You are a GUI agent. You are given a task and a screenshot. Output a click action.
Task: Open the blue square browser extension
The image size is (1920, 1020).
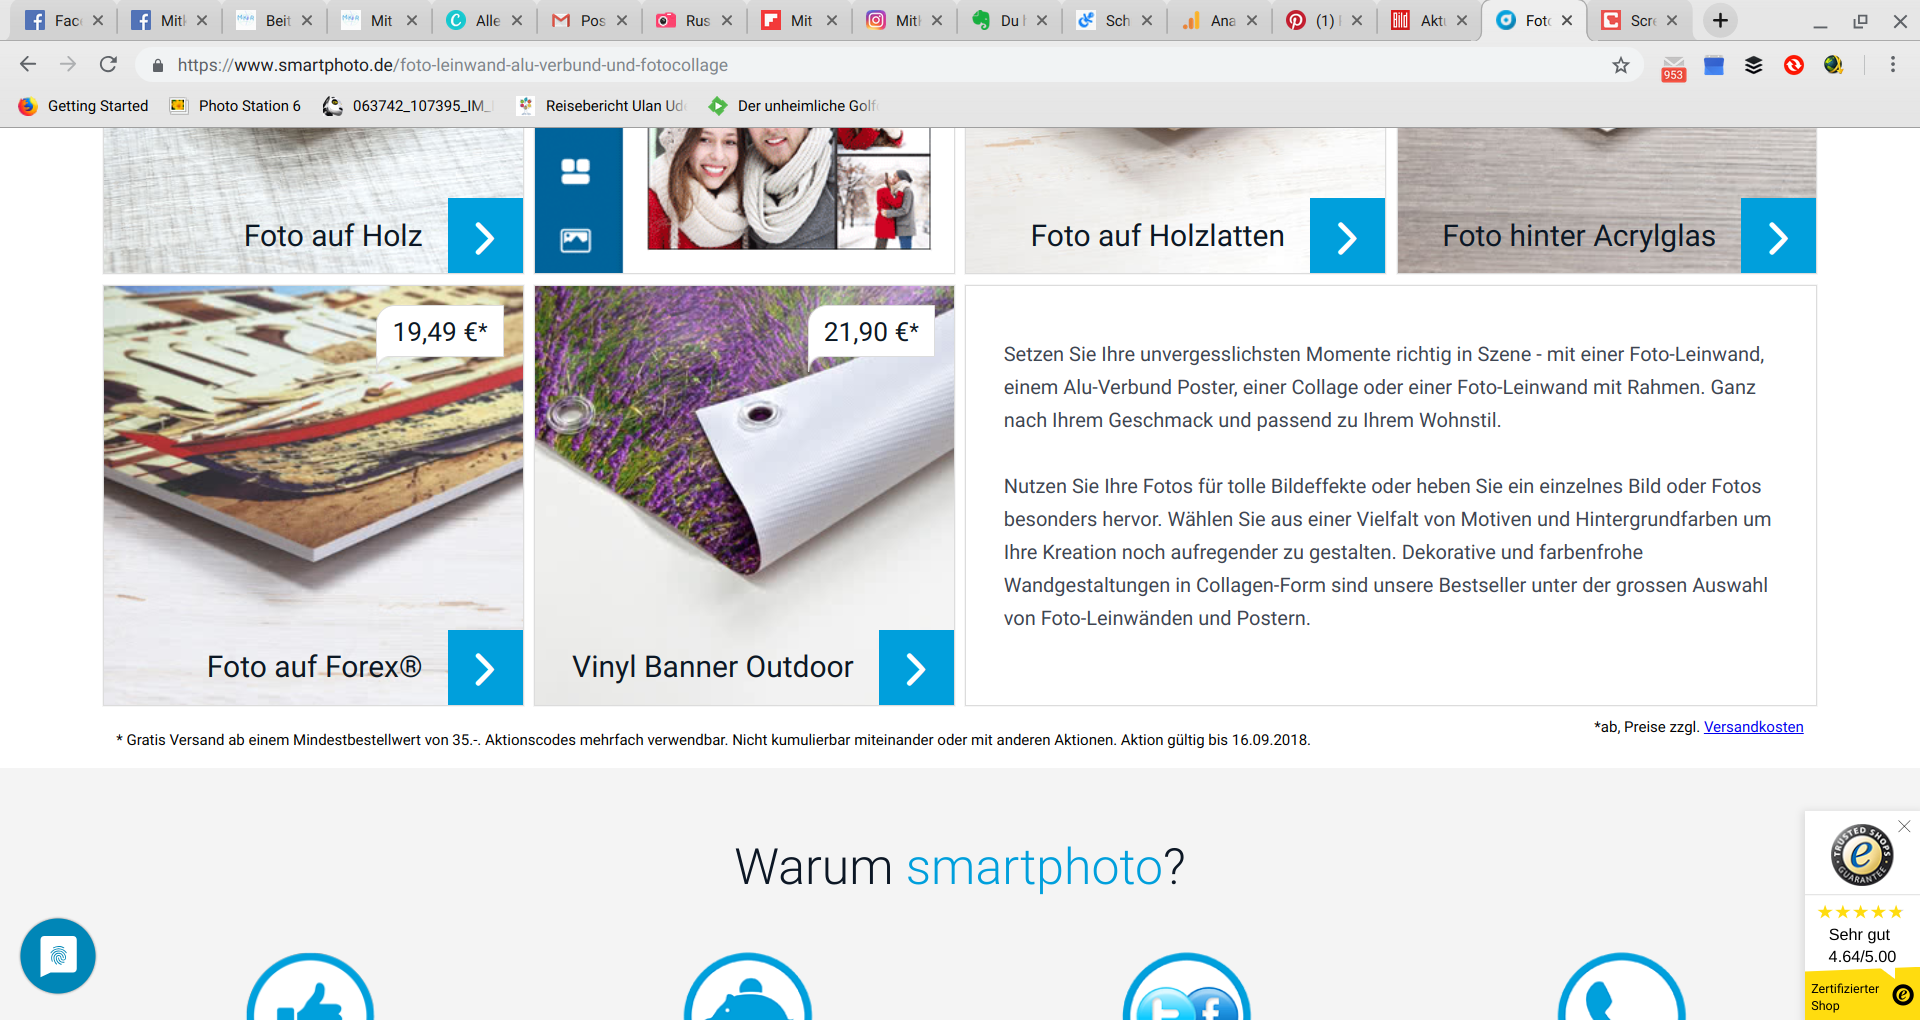1714,65
